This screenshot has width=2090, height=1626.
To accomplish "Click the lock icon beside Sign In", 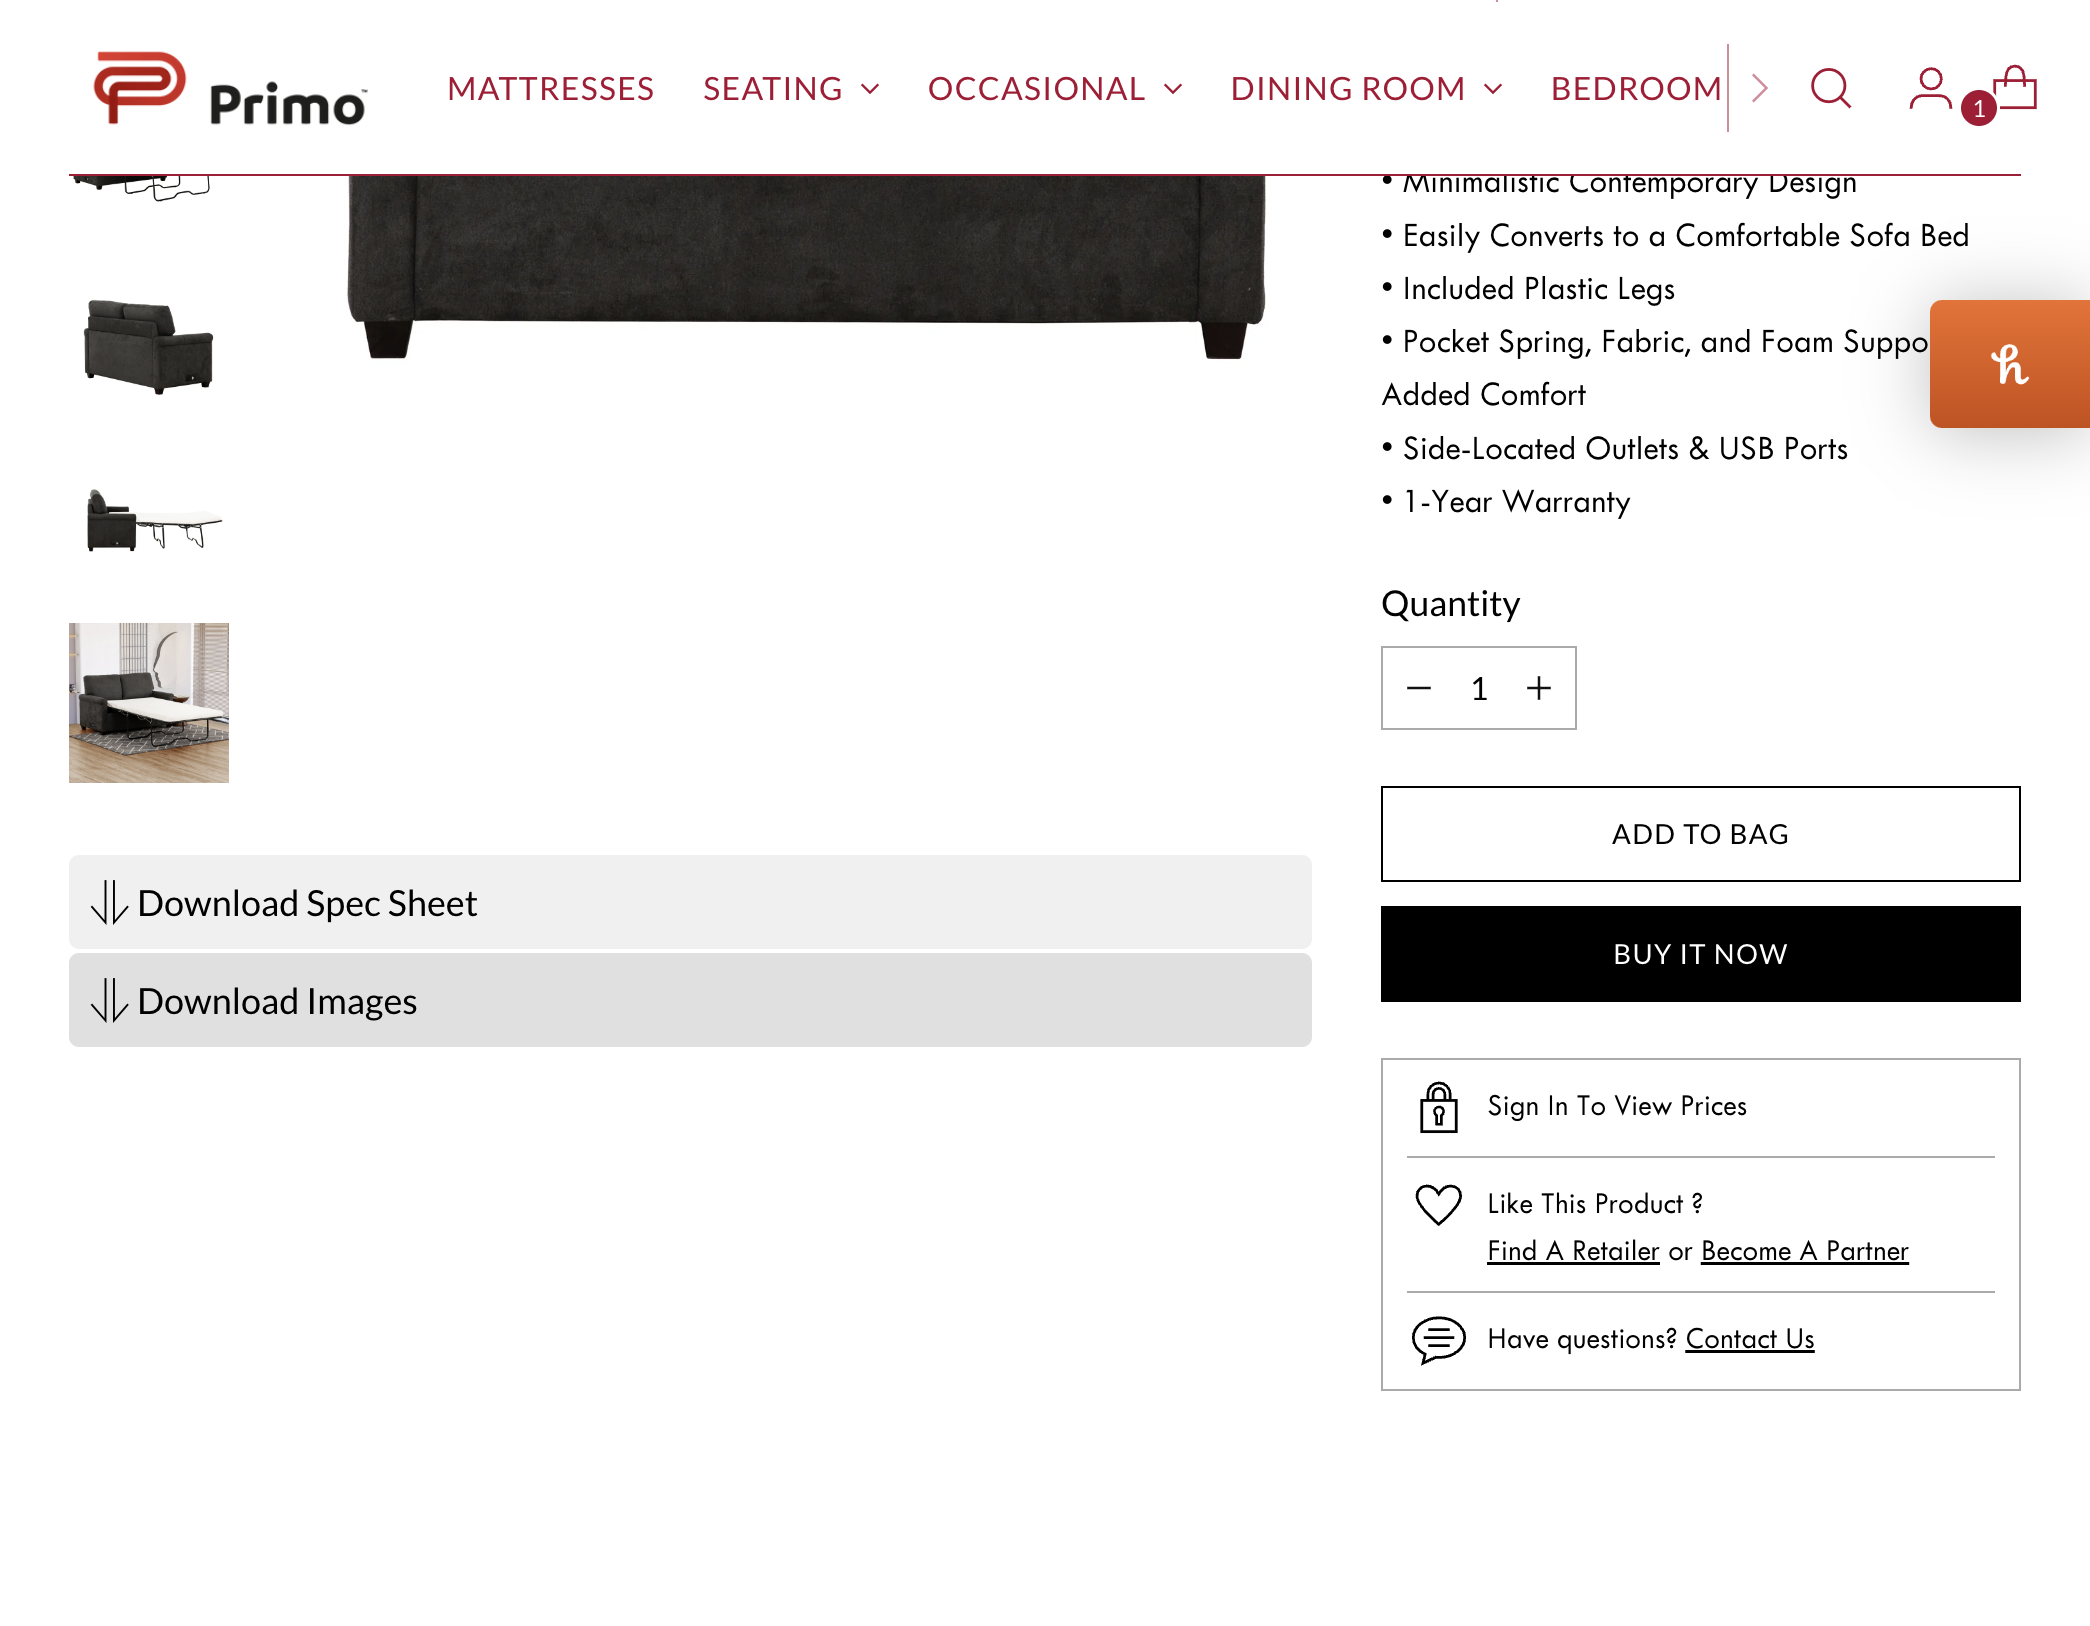I will pos(1438,1107).
